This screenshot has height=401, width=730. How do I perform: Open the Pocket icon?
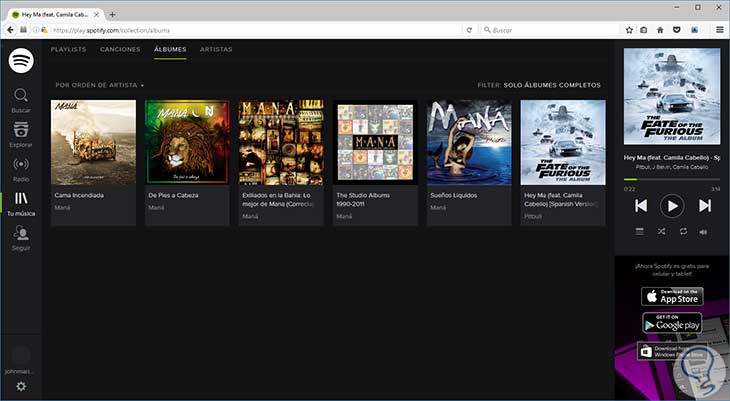coord(677,30)
